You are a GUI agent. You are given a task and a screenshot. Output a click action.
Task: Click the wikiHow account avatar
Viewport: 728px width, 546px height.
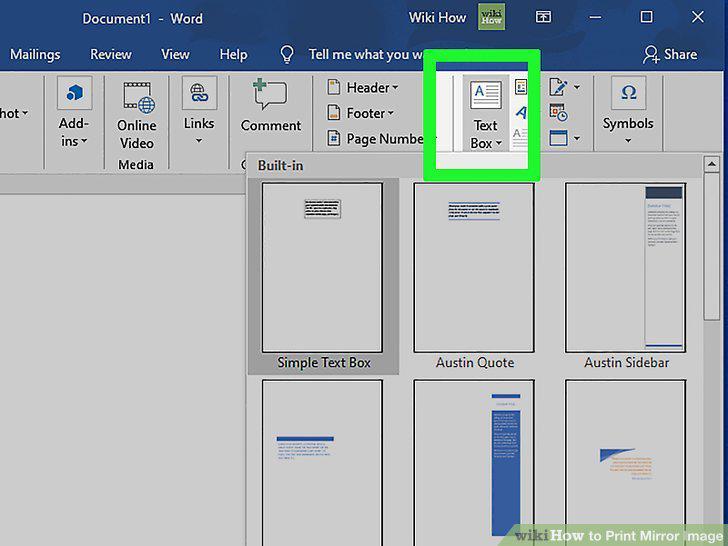492,17
